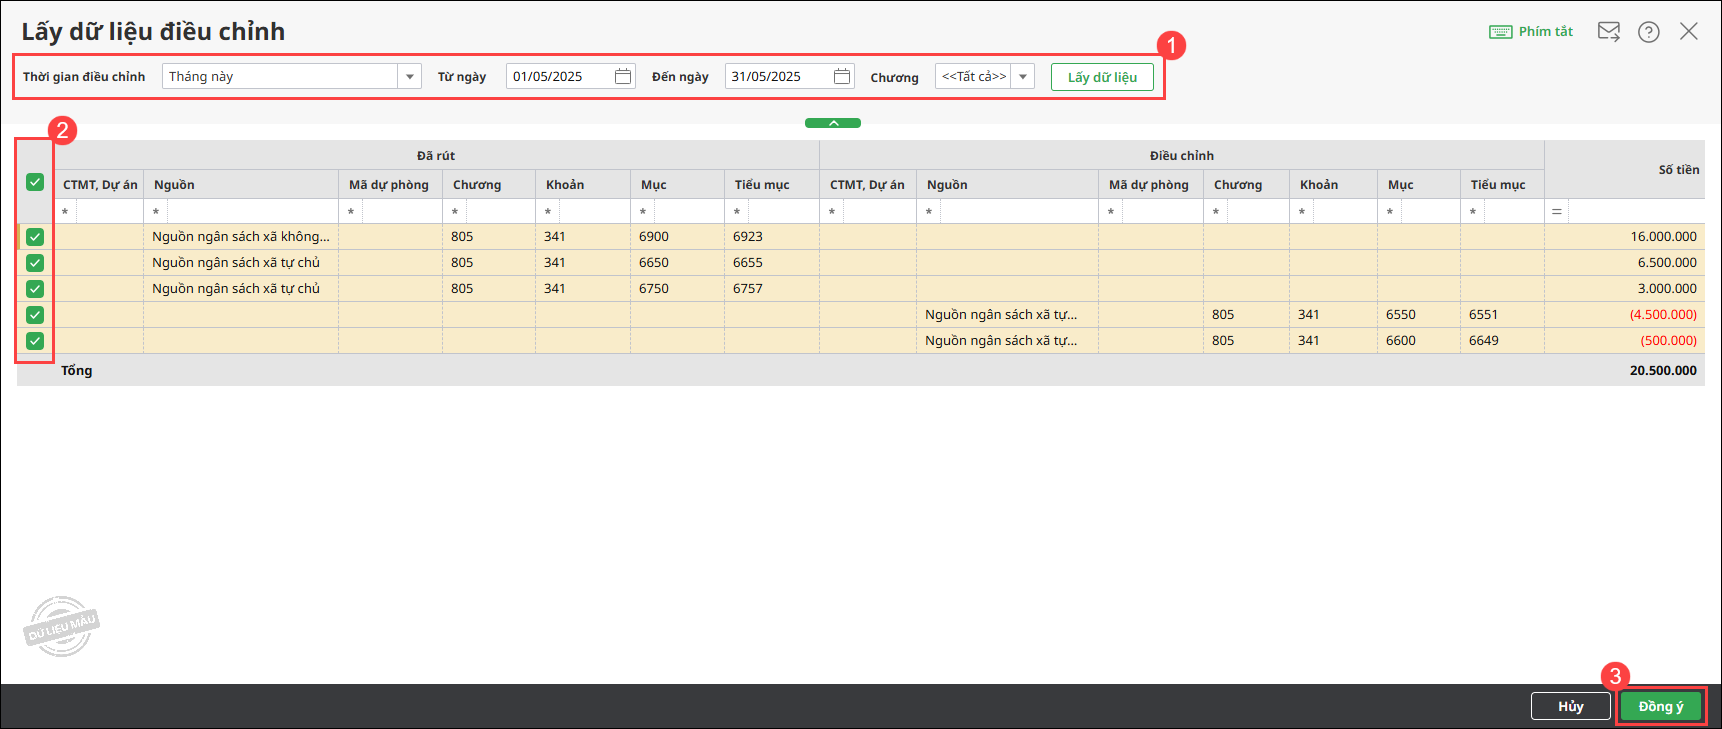Click the Điều chỉnh Mục cell 6550
Viewport: 1722px width, 729px height.
pos(1419,315)
